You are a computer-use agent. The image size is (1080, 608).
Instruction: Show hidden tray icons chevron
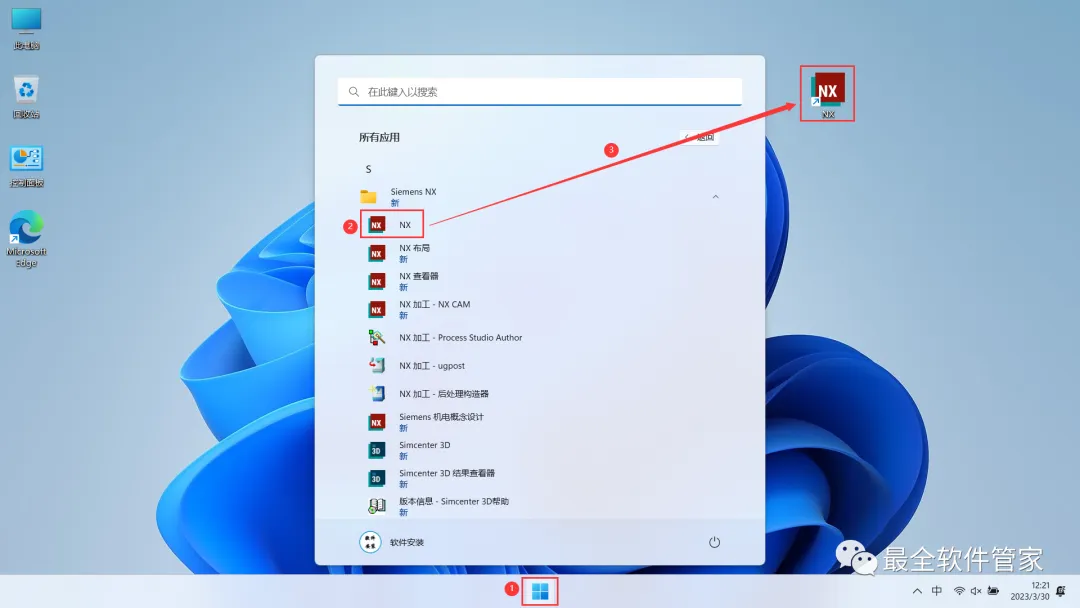coord(917,591)
